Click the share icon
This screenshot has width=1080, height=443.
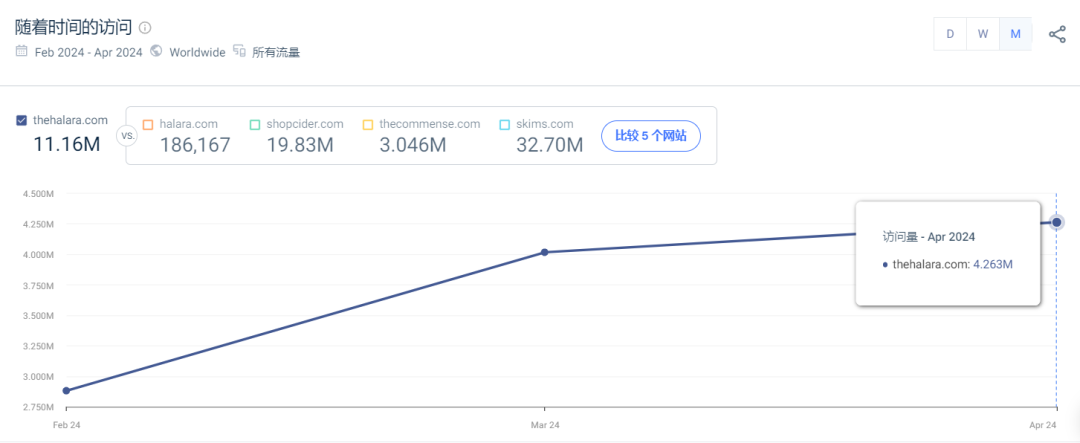pyautogui.click(x=1057, y=34)
